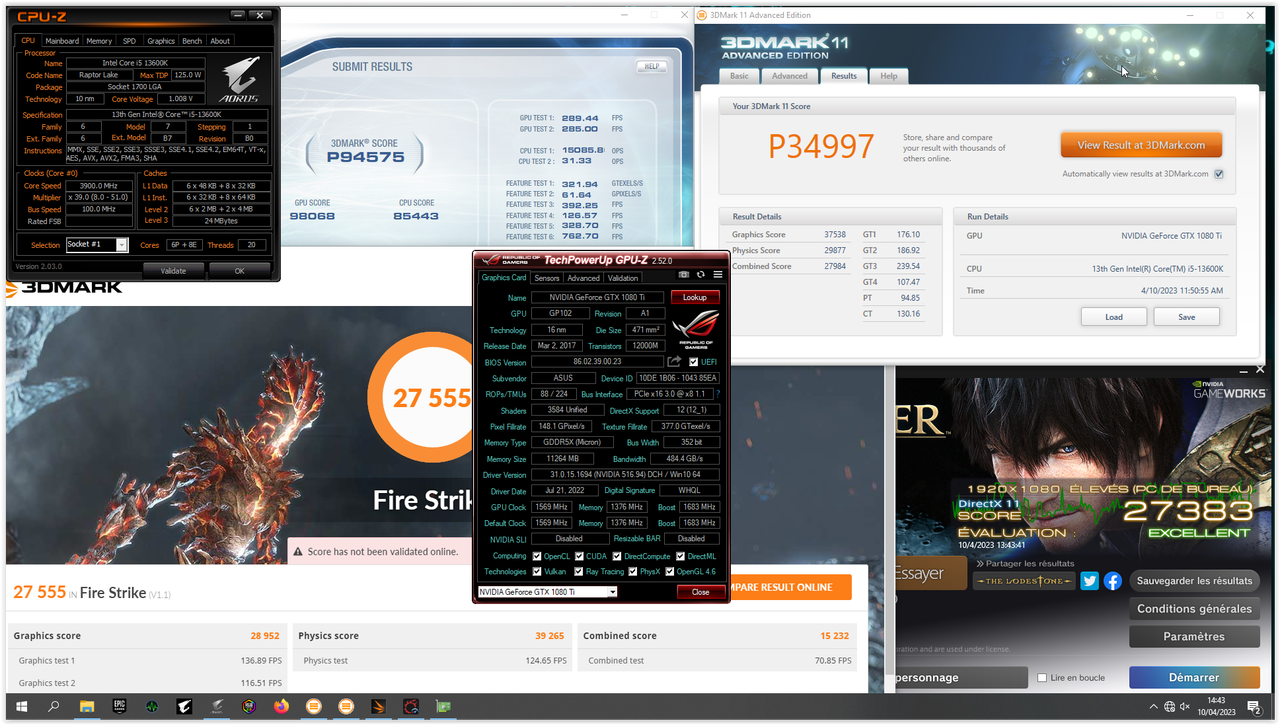Open the GPU-Z green card taskbar icon
The image size is (1280, 725).
click(x=442, y=707)
